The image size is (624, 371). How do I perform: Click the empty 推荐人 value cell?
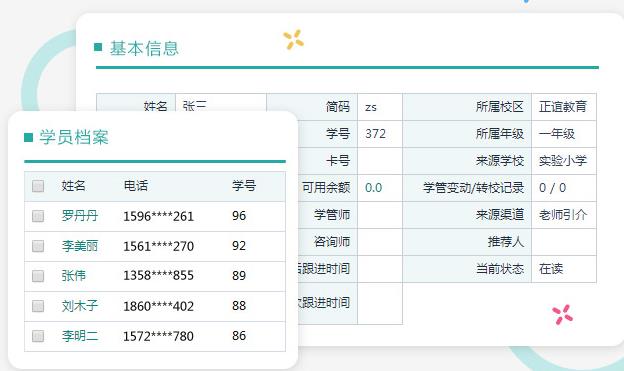[564, 242]
